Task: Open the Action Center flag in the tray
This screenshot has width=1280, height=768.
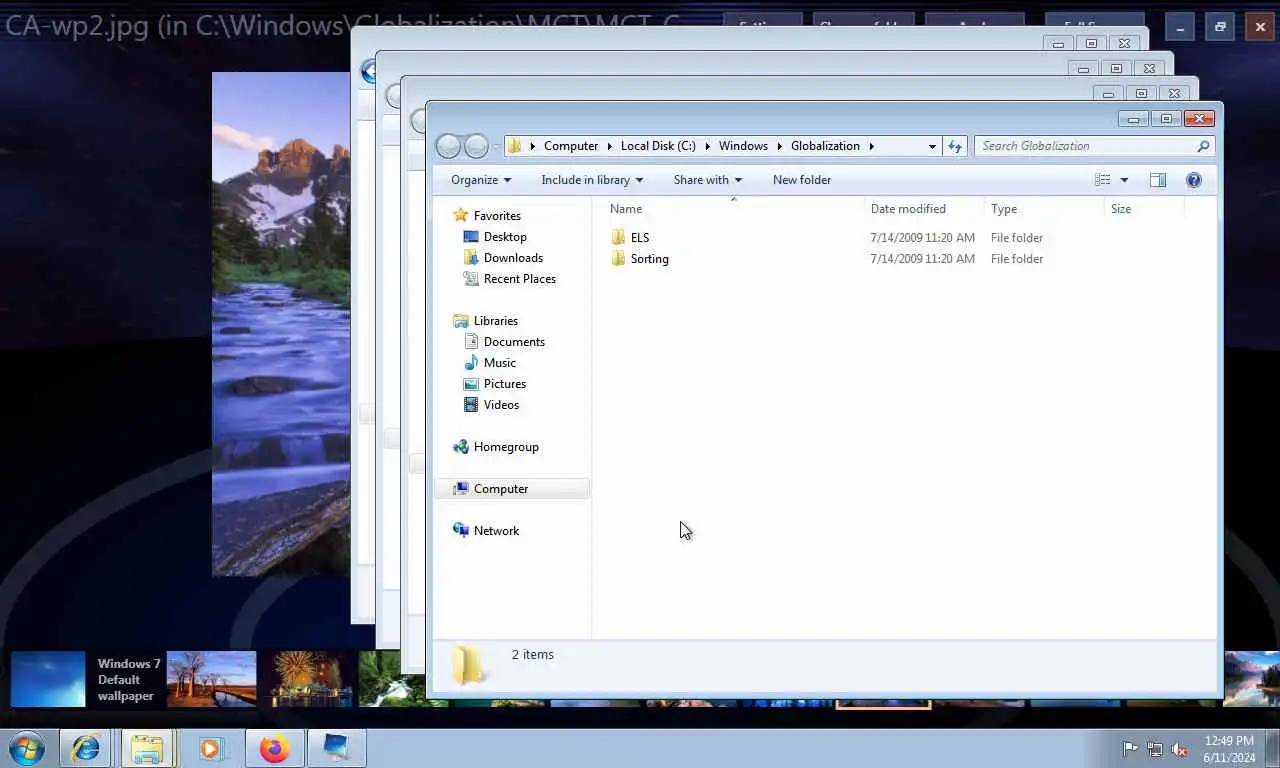Action: click(1130, 749)
